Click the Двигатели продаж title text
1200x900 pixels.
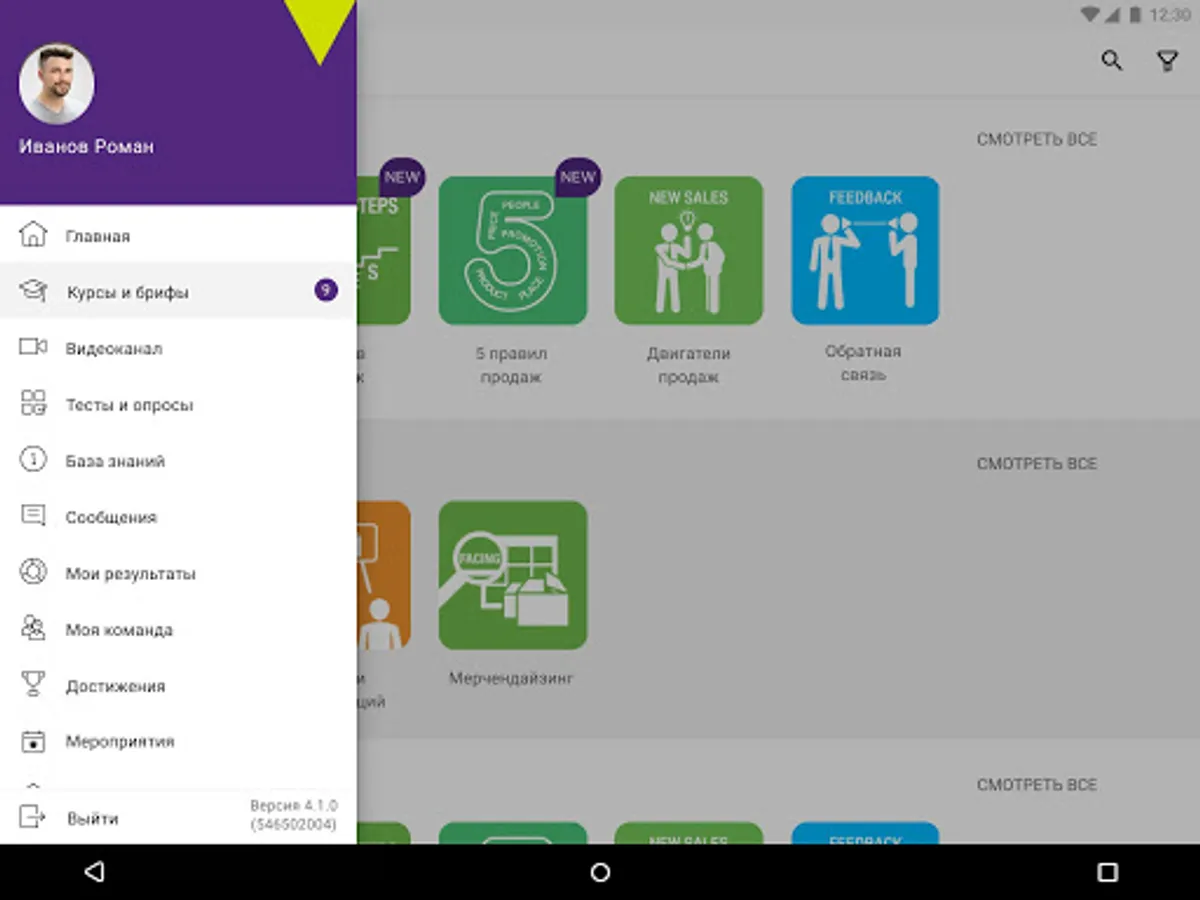[689, 365]
